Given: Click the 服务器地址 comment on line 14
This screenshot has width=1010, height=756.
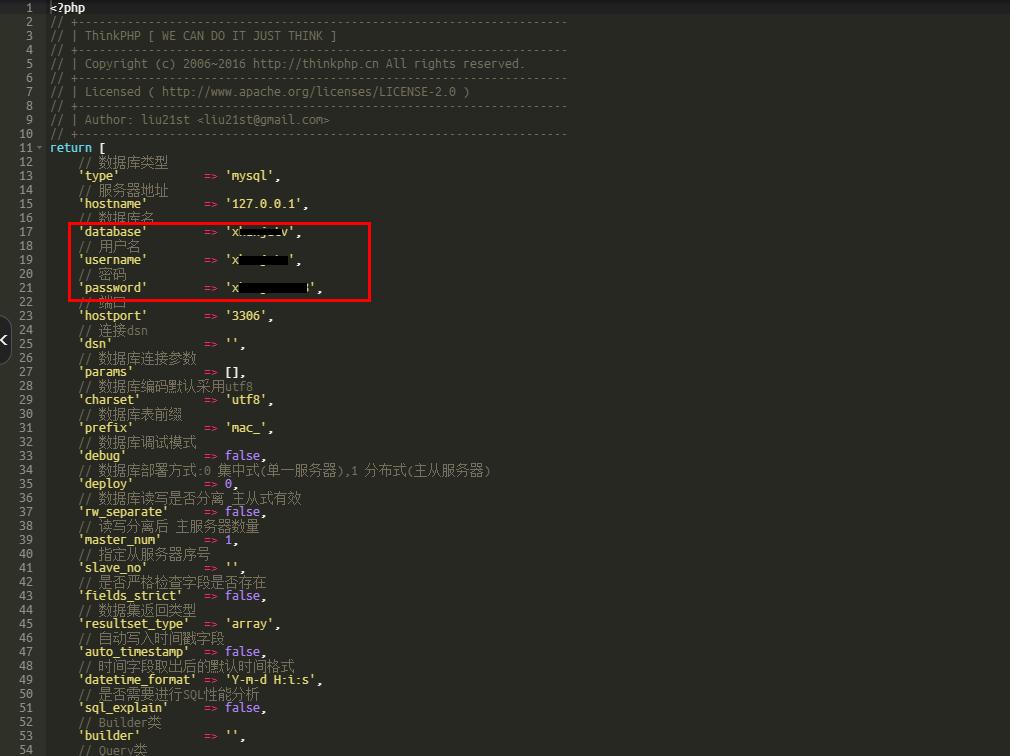Looking at the screenshot, I should (x=124, y=190).
